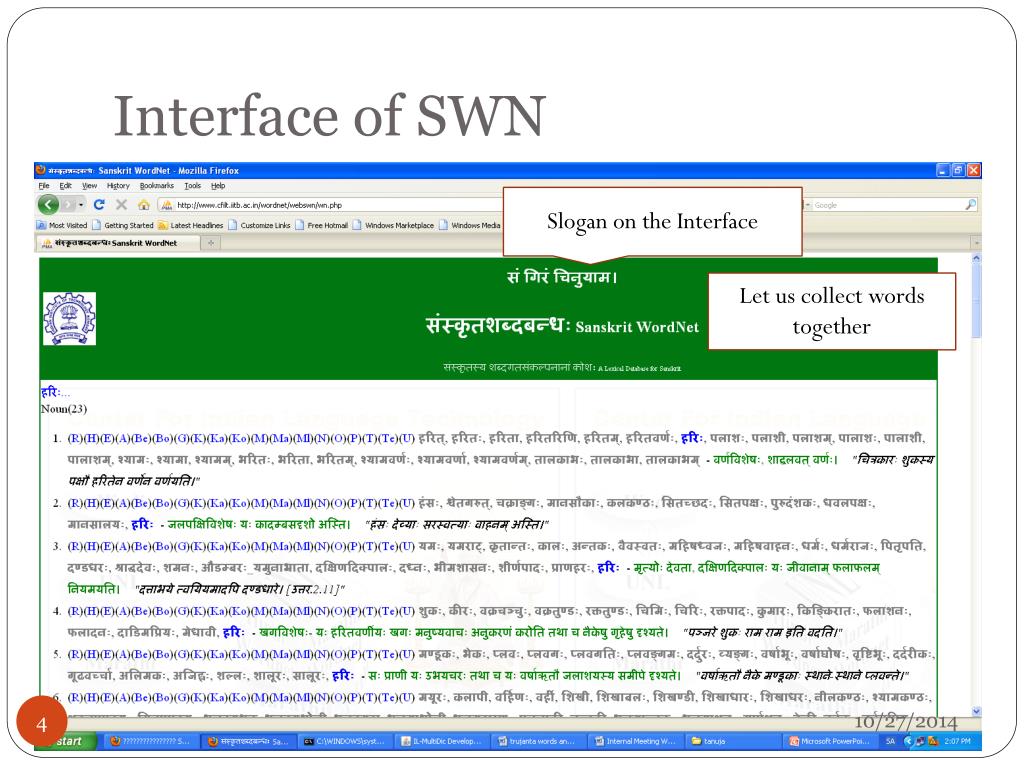The width and height of the screenshot is (1024, 768).
Task: Open the Bookmarks menu
Action: coord(157,186)
